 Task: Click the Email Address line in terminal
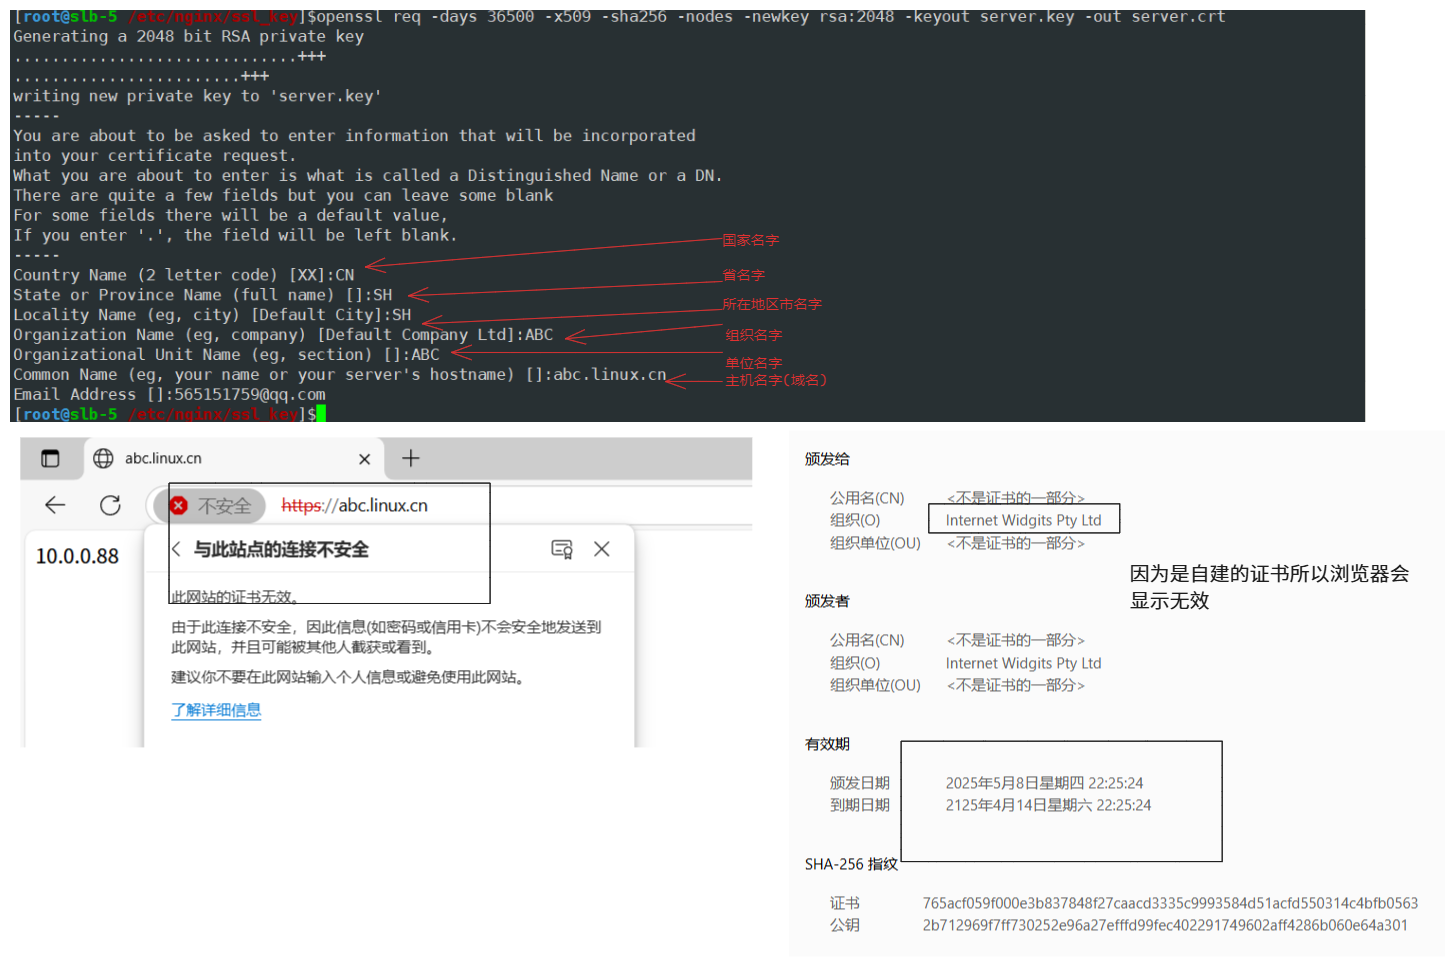click(x=169, y=394)
